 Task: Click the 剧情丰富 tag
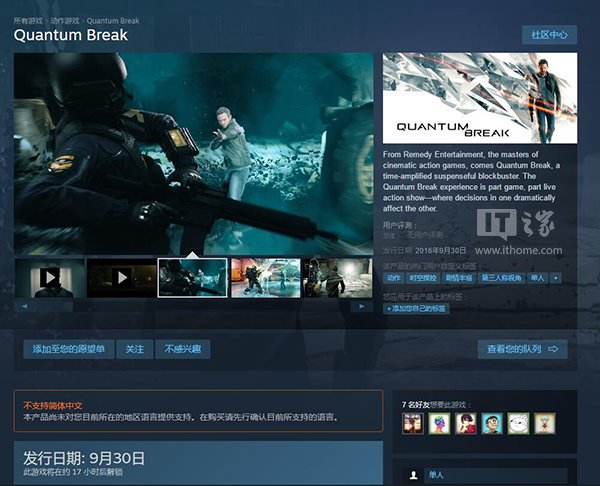[x=458, y=278]
